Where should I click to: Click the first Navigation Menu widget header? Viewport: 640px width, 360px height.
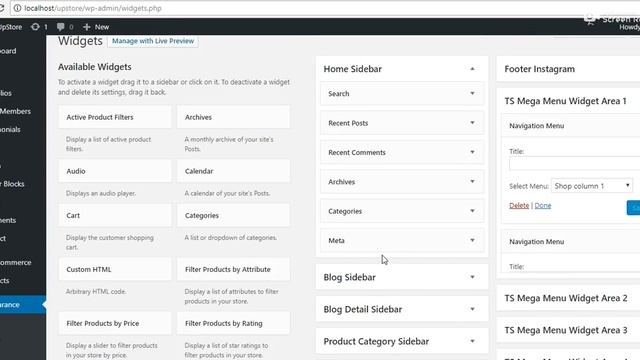(x=571, y=126)
